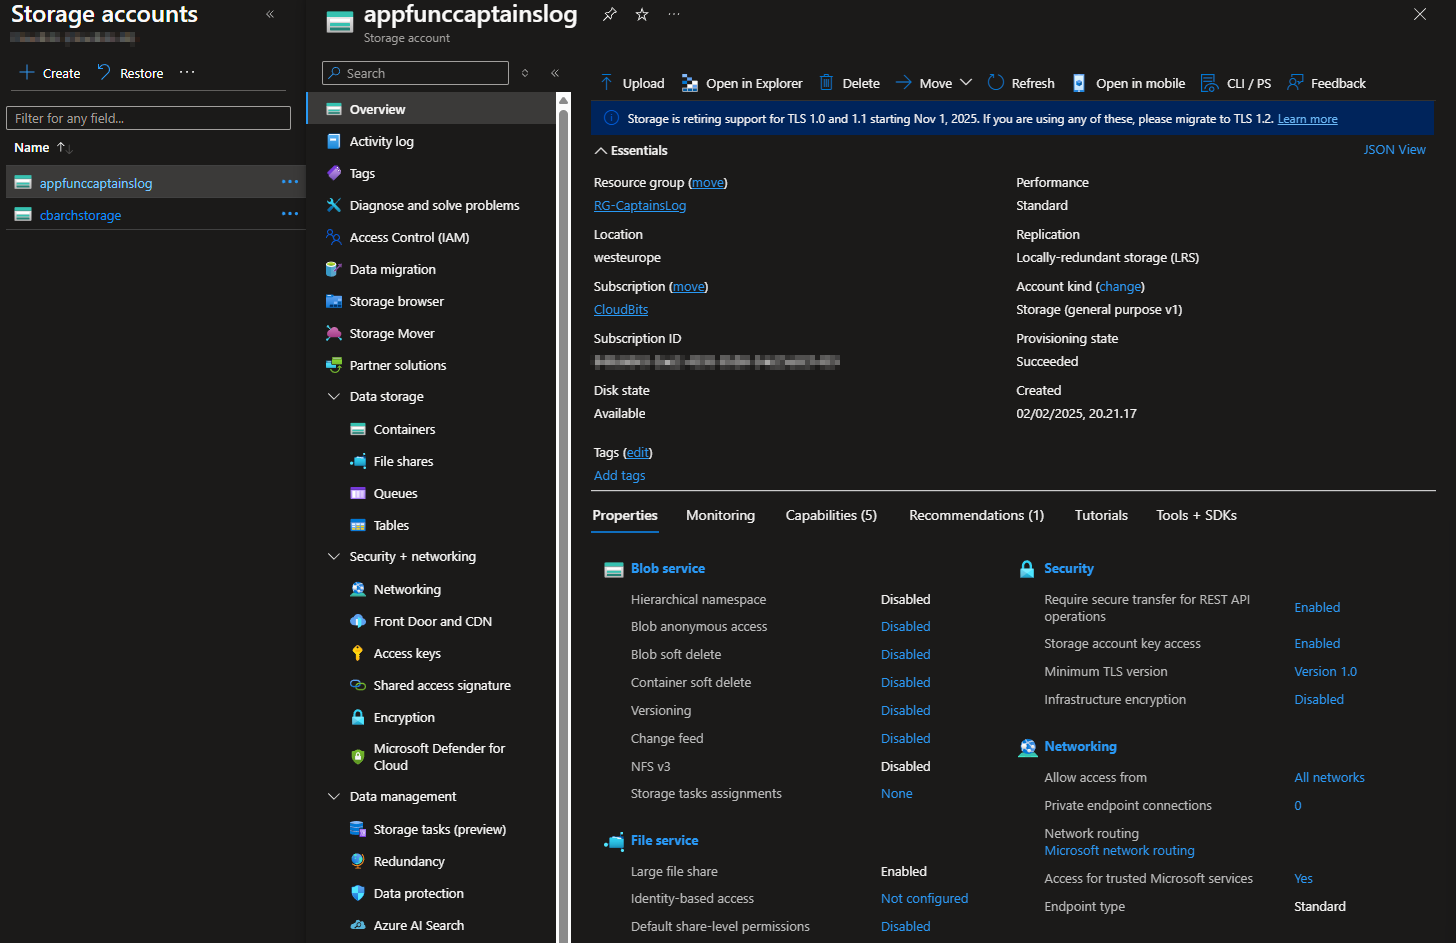Click the Filter for any field box
The height and width of the screenshot is (943, 1456).
pos(148,118)
